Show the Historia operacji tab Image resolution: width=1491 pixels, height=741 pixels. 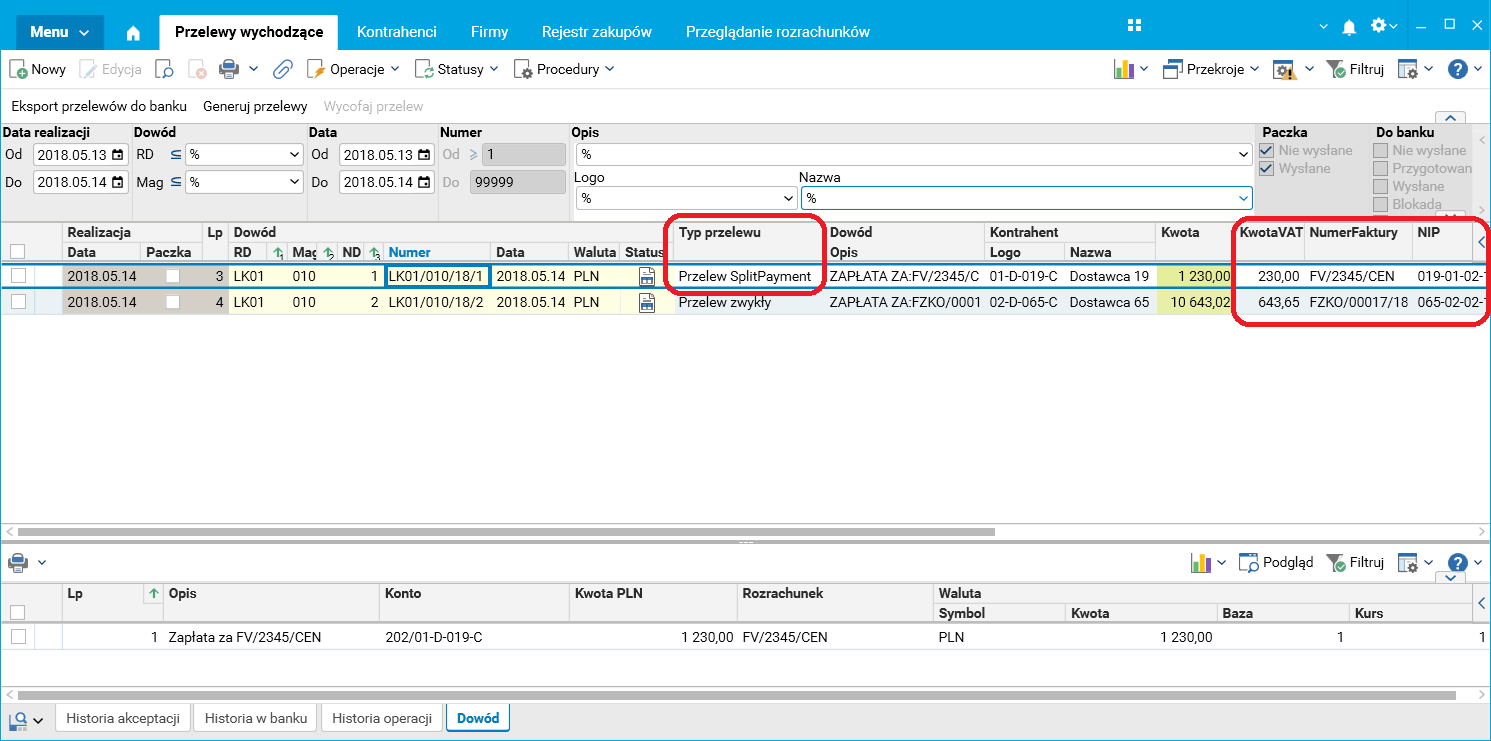[382, 718]
